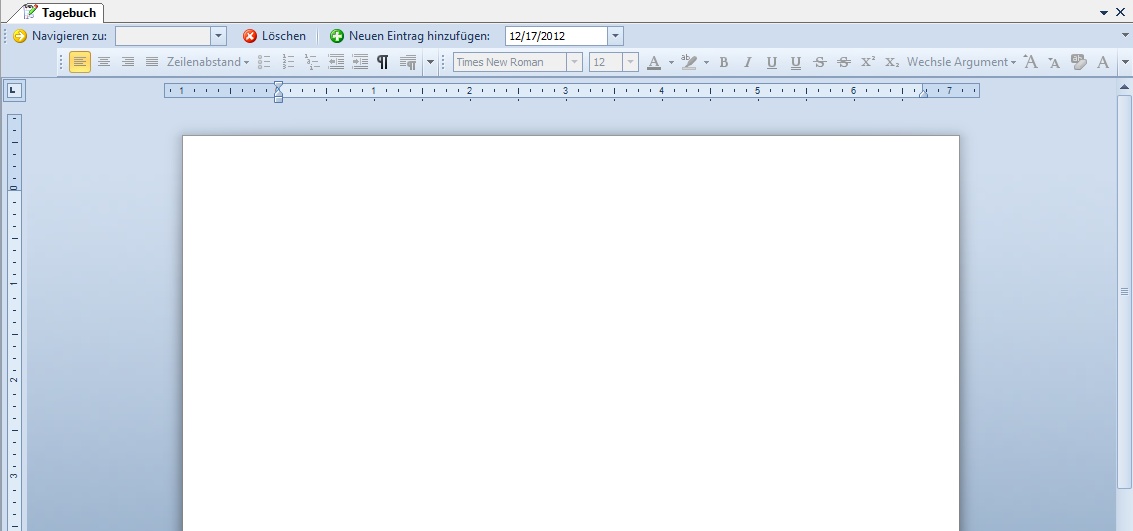Apply bulleted list formatting

pos(264,62)
